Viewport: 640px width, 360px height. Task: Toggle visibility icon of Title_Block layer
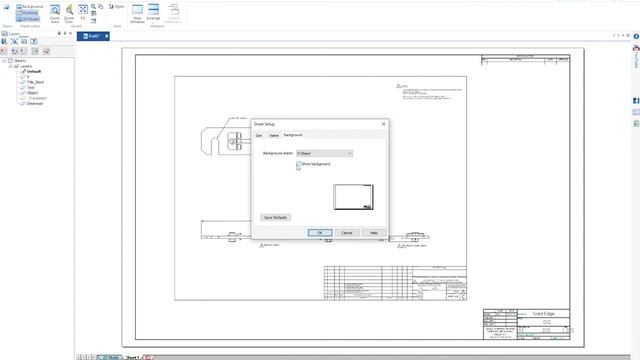tap(23, 82)
